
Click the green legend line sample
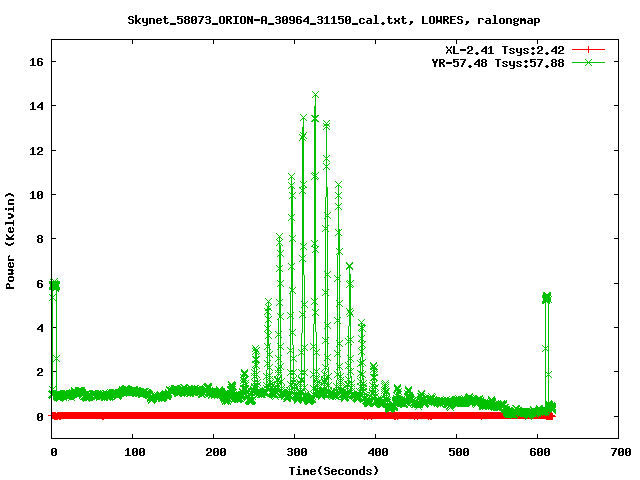(588, 62)
